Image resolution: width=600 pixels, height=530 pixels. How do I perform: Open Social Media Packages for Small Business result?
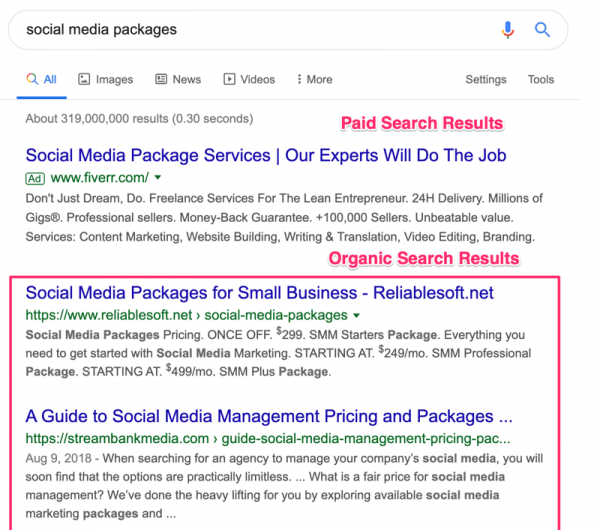click(x=259, y=293)
